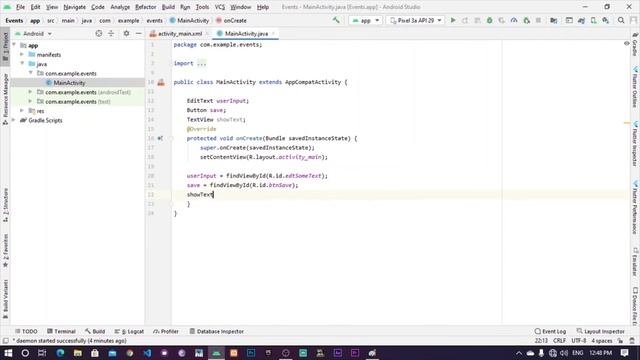Open the Build menu

click(x=168, y=7)
